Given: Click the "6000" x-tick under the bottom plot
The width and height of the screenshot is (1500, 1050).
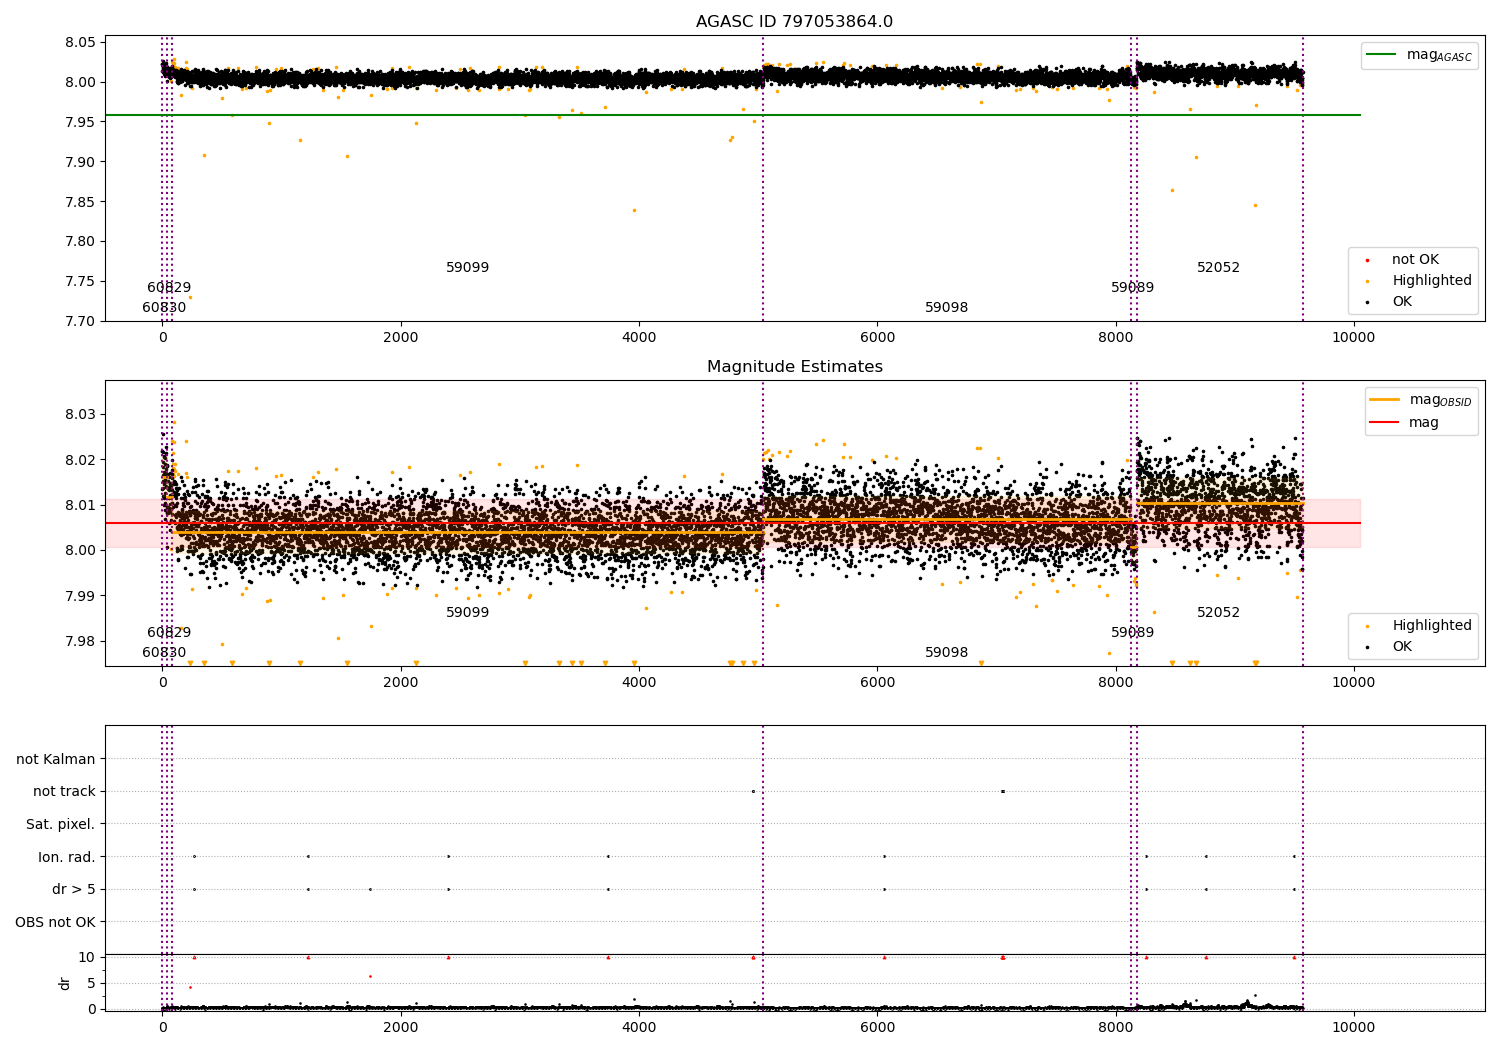Looking at the screenshot, I should 877,1027.
